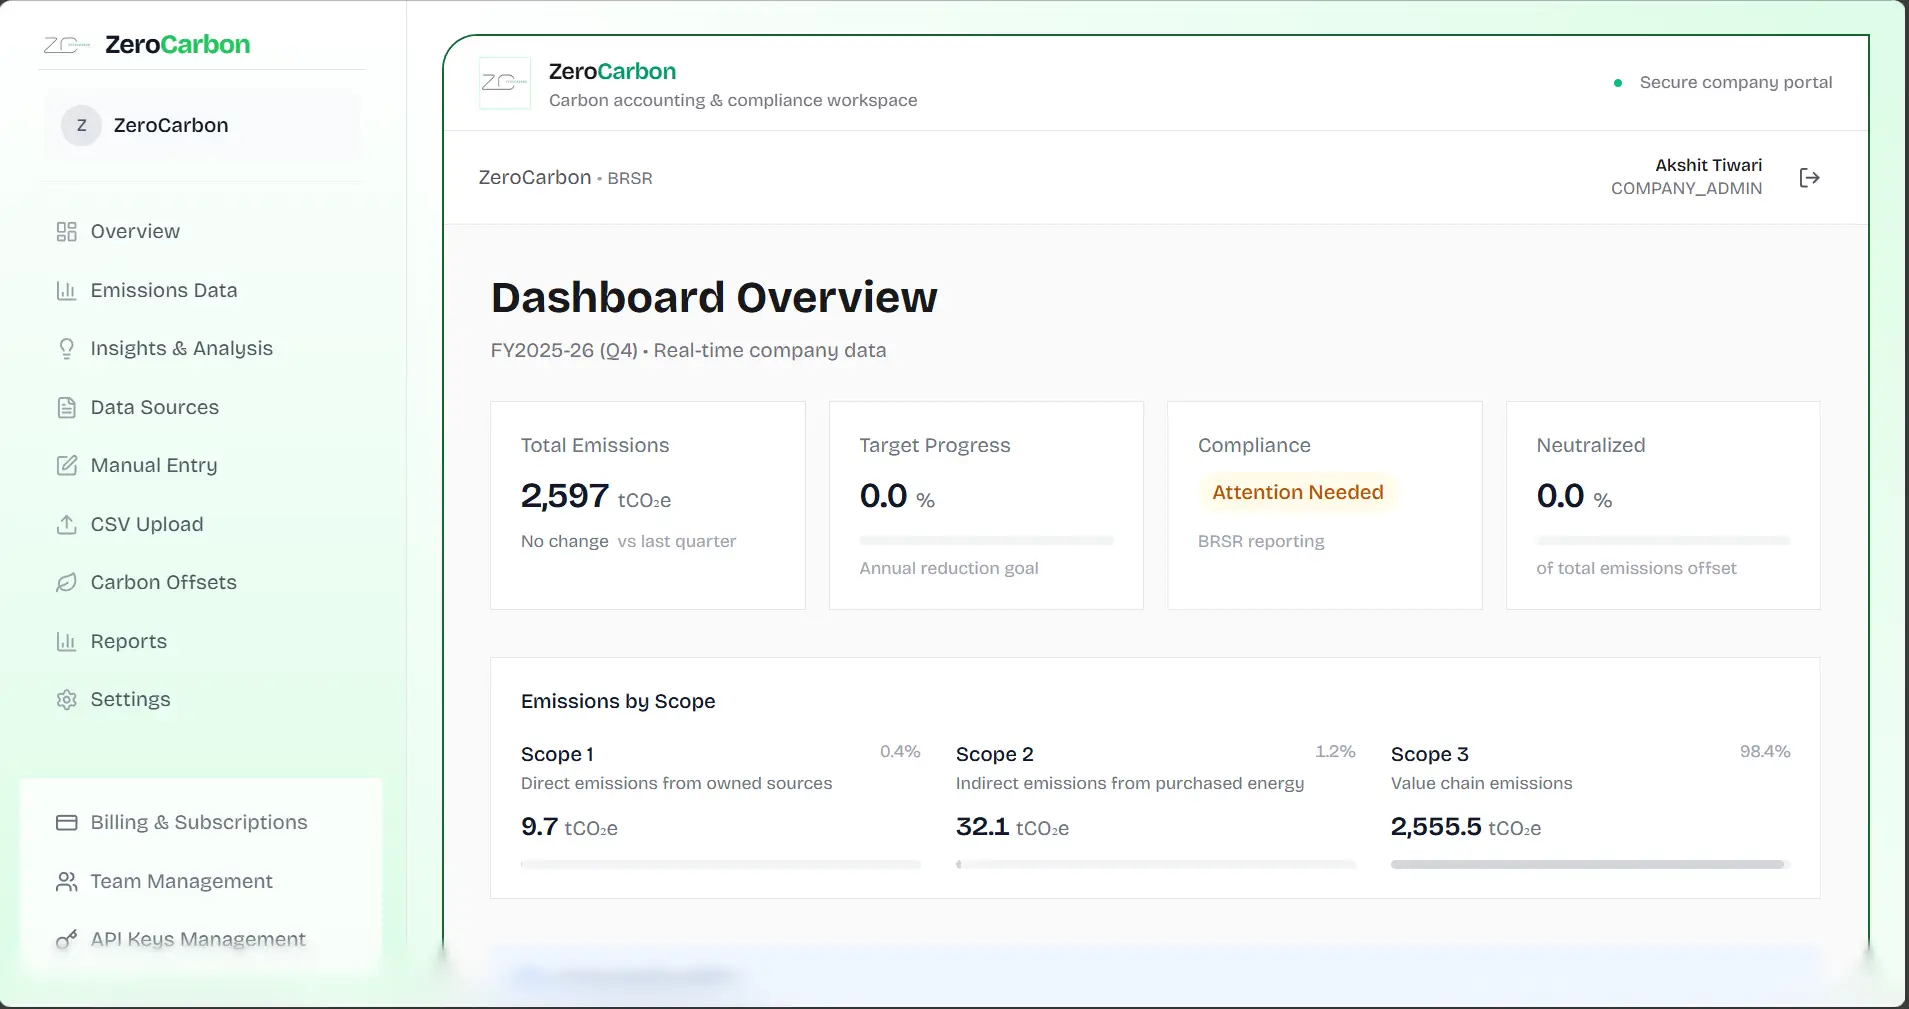
Task: Select the Data Sources document icon
Action: 66,407
